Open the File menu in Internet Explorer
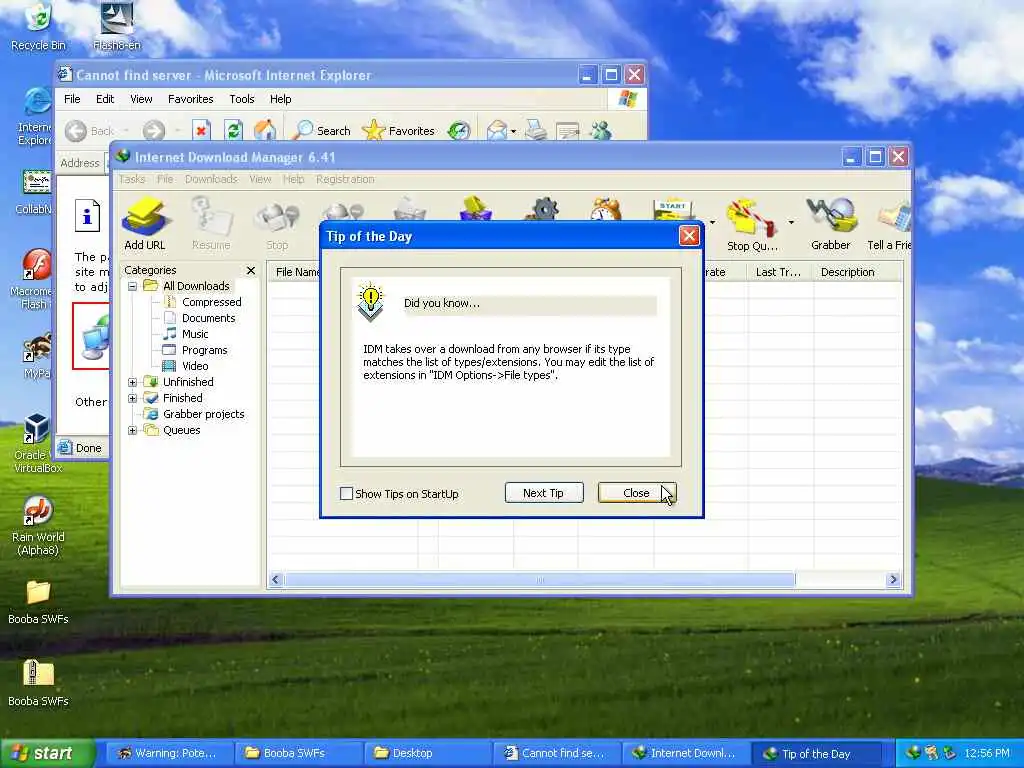The width and height of the screenshot is (1024, 768). click(72, 99)
